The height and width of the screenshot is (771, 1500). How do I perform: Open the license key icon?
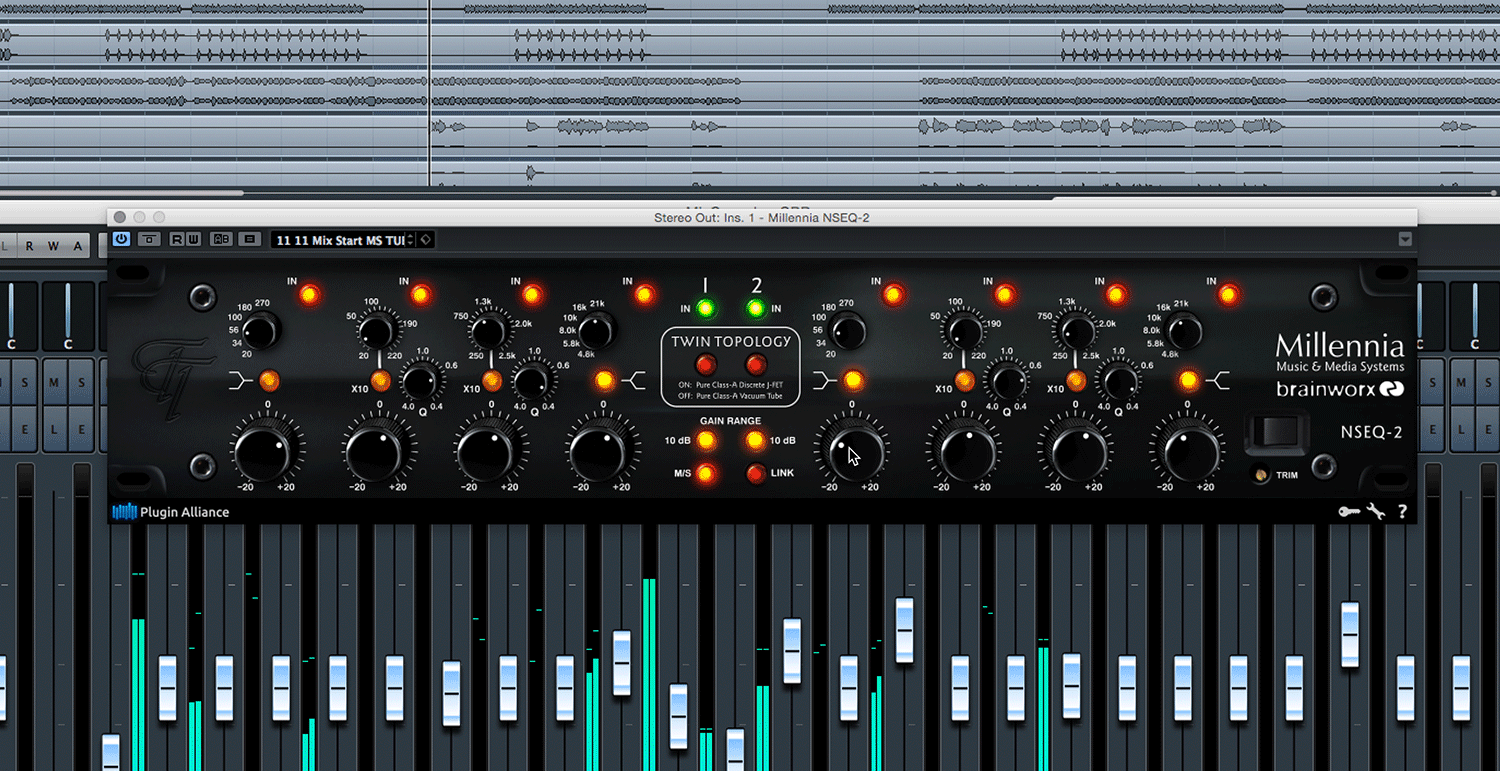click(x=1349, y=512)
